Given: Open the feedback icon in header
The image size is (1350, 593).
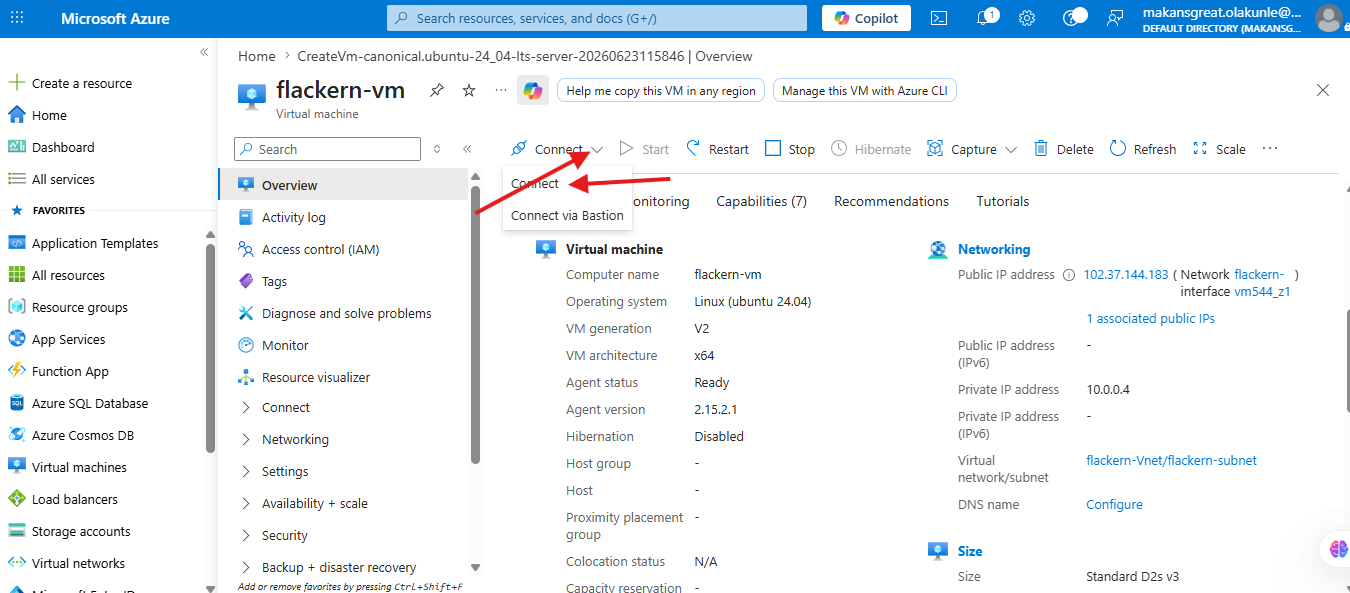Looking at the screenshot, I should (x=1115, y=18).
